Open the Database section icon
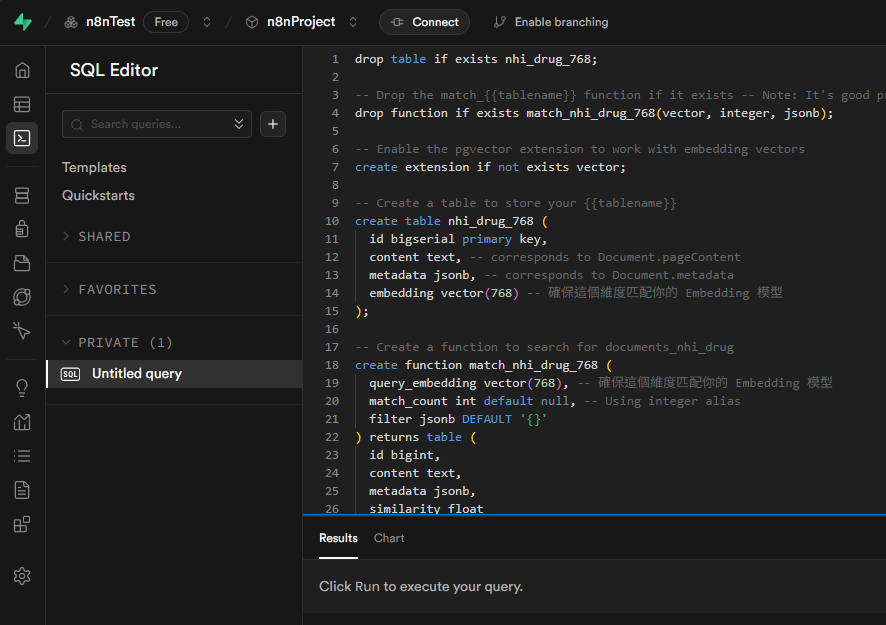This screenshot has width=886, height=625. click(22, 195)
